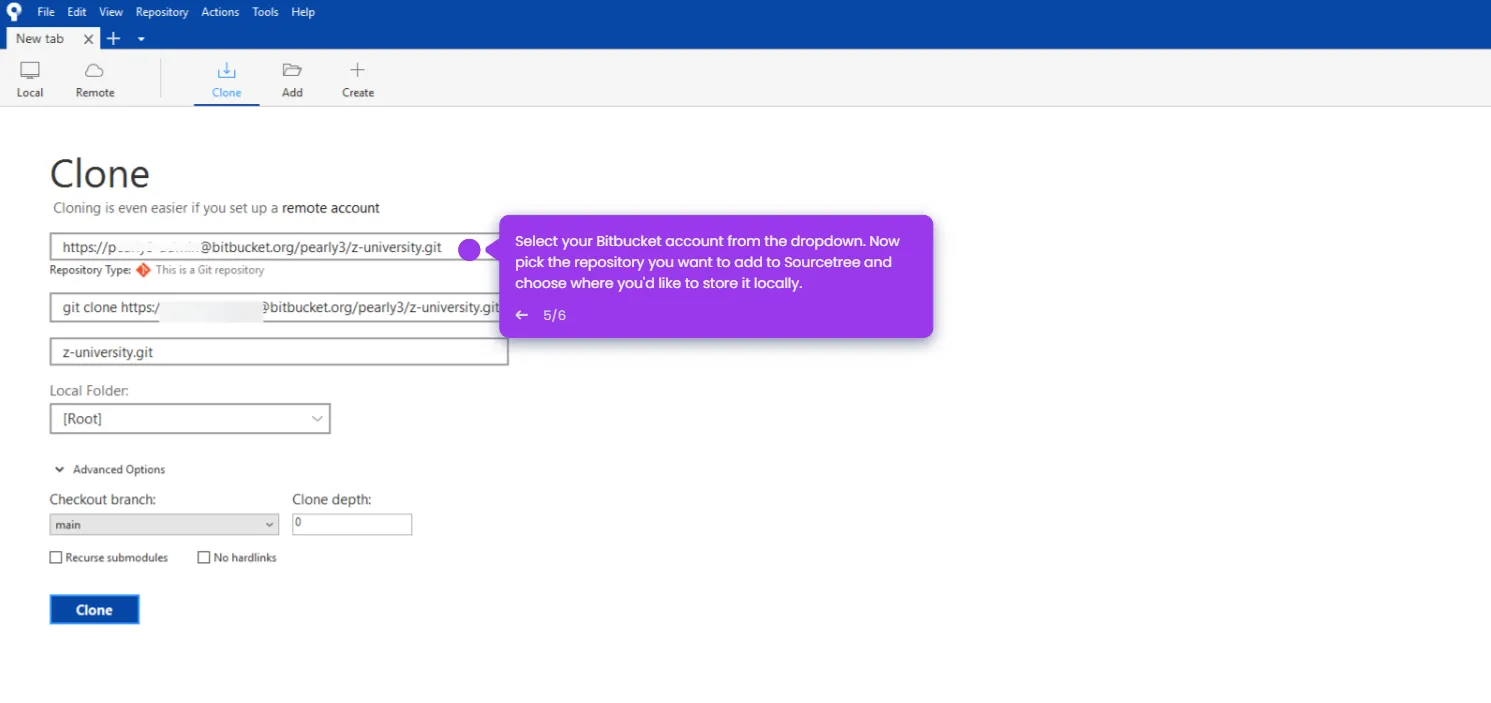This screenshot has width=1491, height=703.
Task: Select the Clone toolbar icon
Action: tap(227, 80)
